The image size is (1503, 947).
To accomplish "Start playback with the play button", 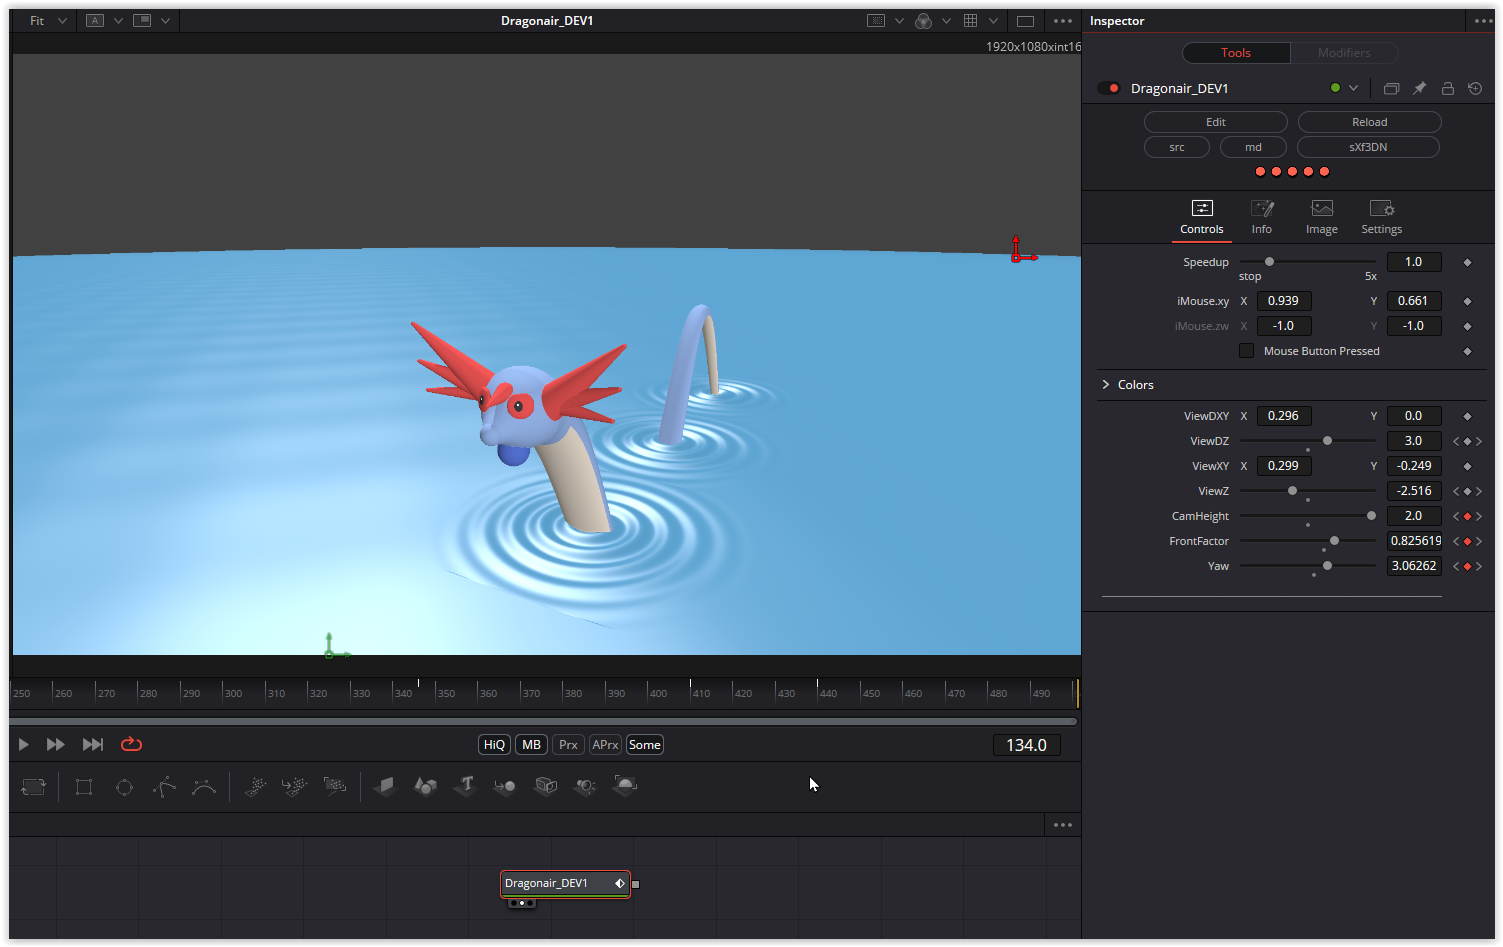I will click(23, 744).
